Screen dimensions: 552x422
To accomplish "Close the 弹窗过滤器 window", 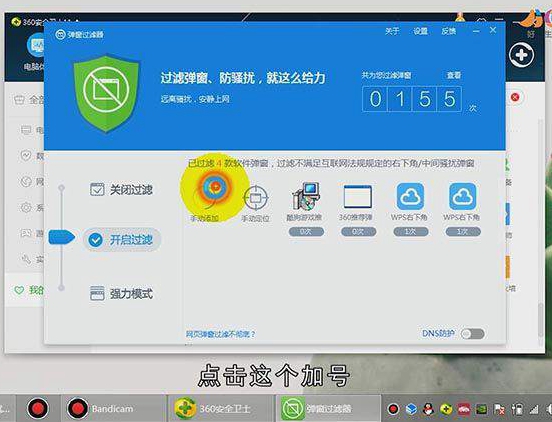I will [x=493, y=30].
